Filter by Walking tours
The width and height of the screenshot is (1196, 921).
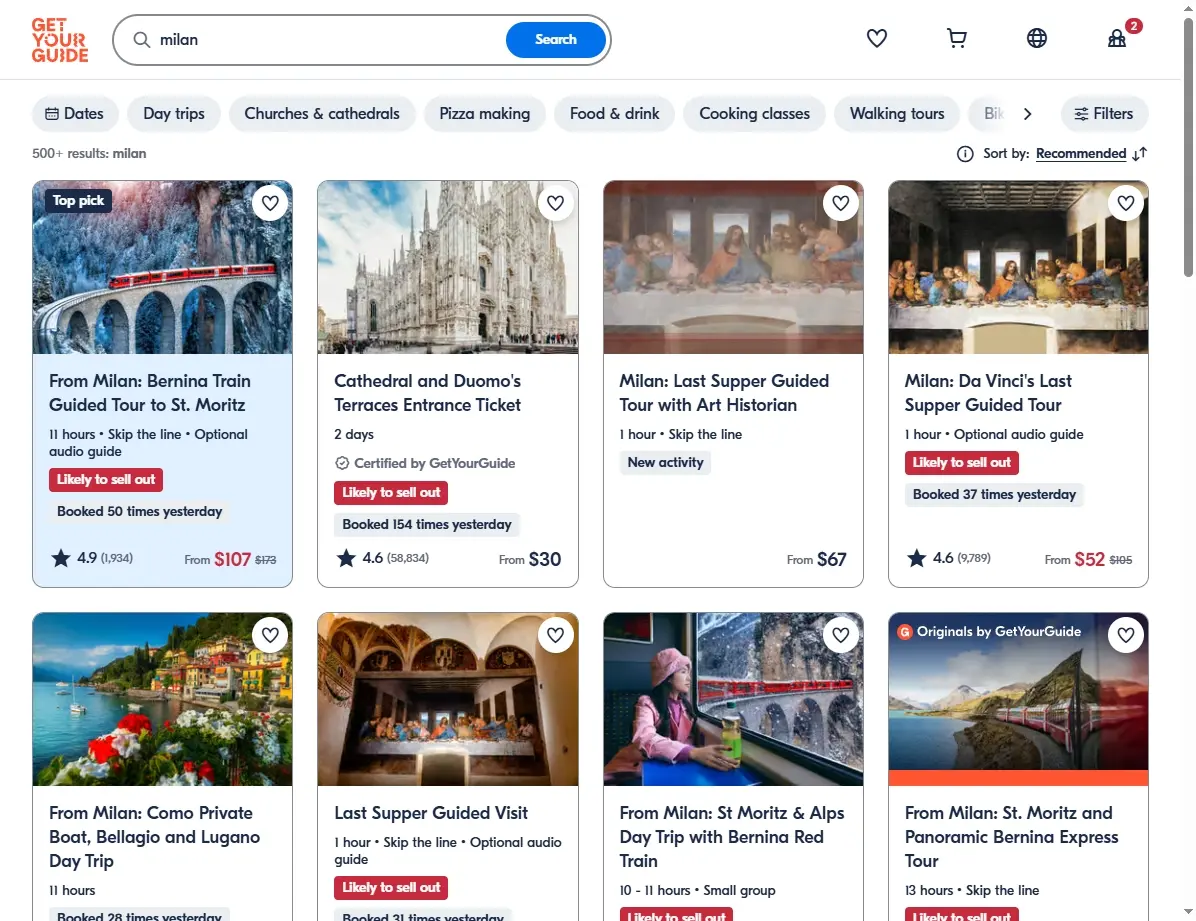pos(897,114)
